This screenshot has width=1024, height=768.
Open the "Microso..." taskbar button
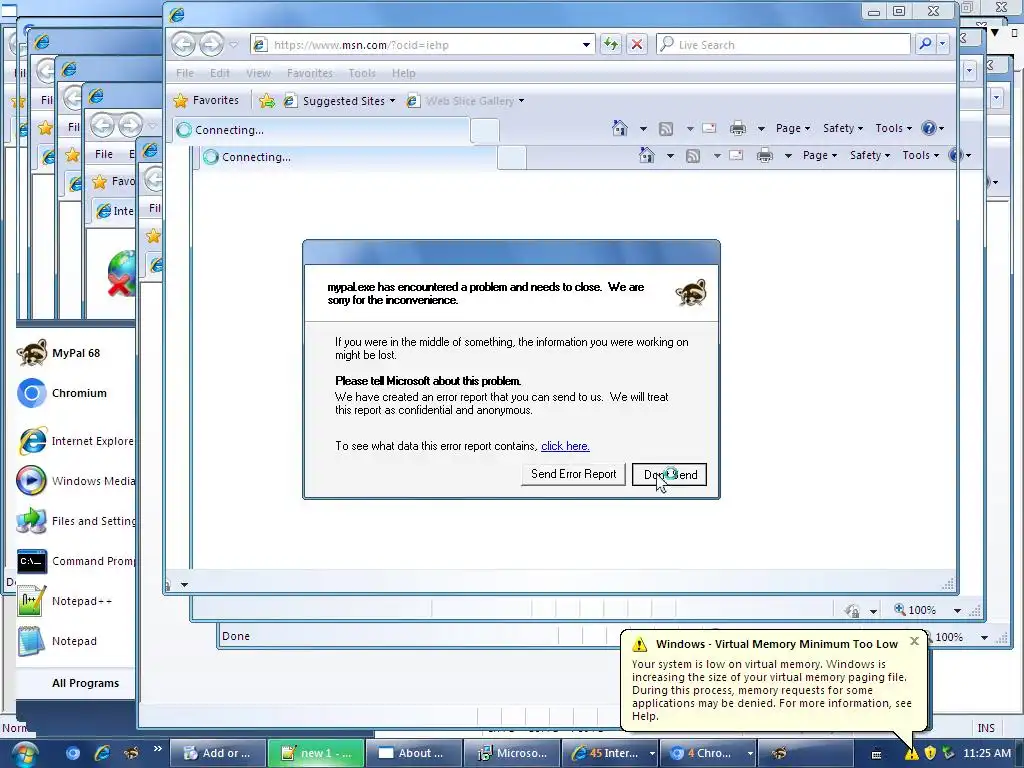[x=512, y=753]
